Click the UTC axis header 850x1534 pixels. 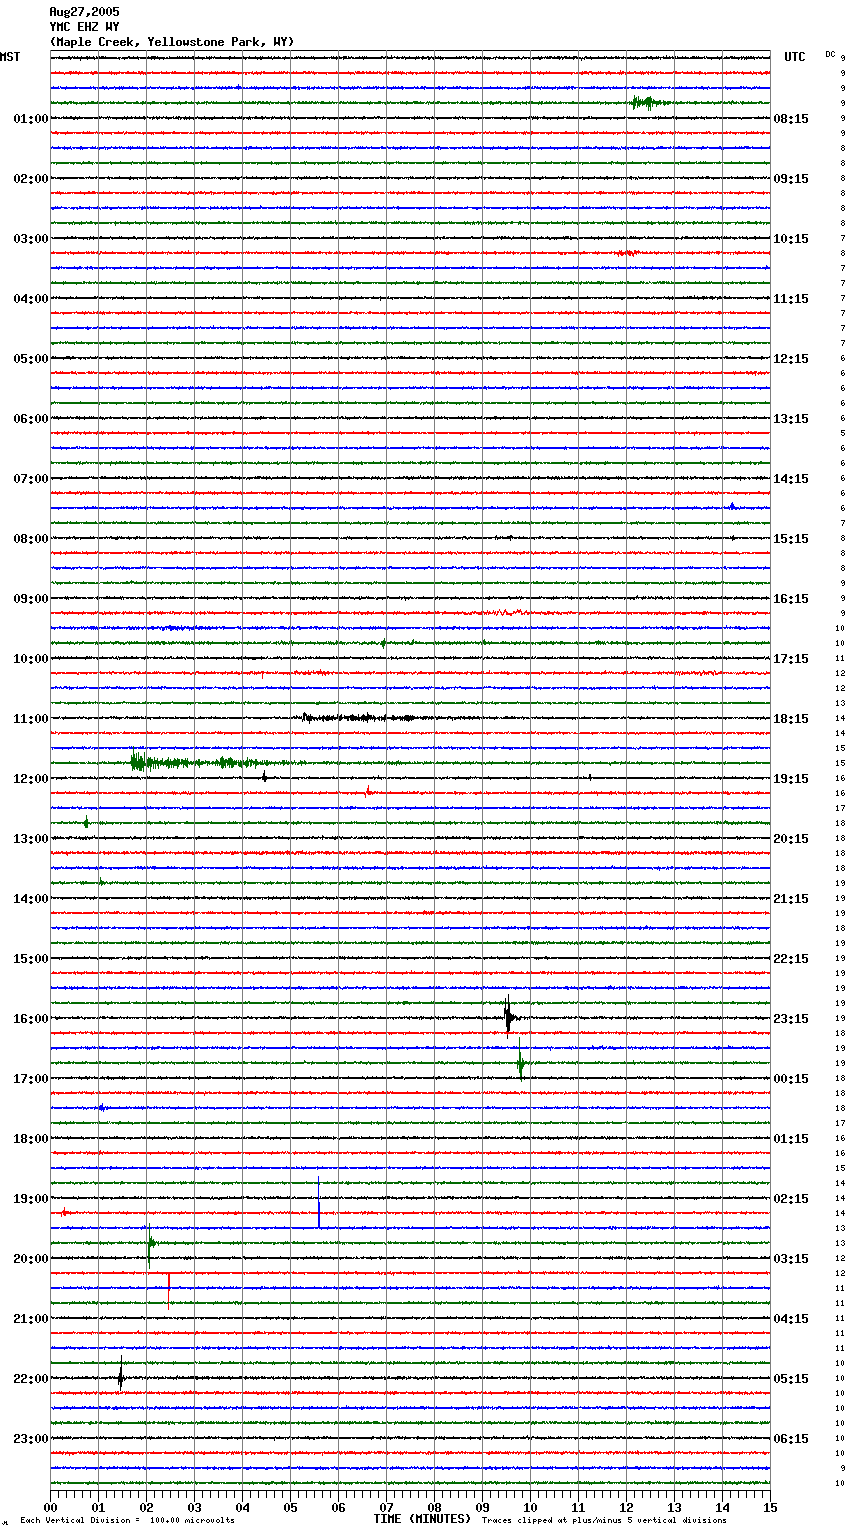pos(795,57)
